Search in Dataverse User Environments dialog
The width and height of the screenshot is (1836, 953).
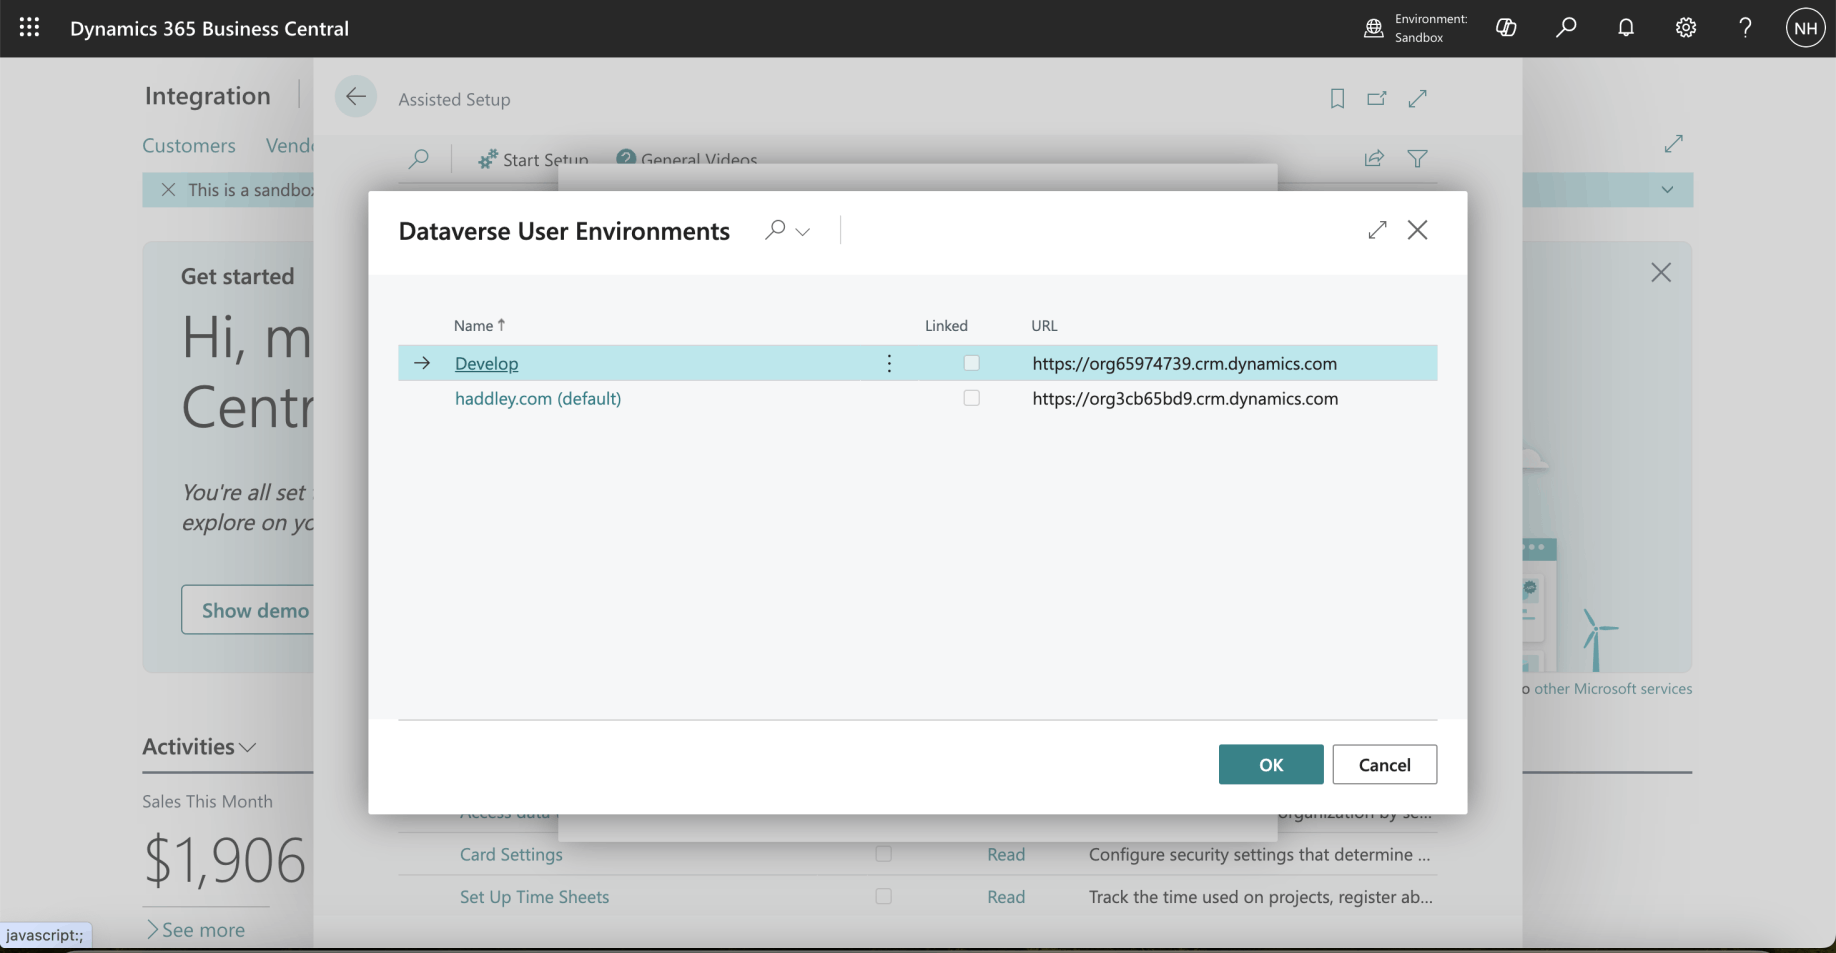(775, 230)
